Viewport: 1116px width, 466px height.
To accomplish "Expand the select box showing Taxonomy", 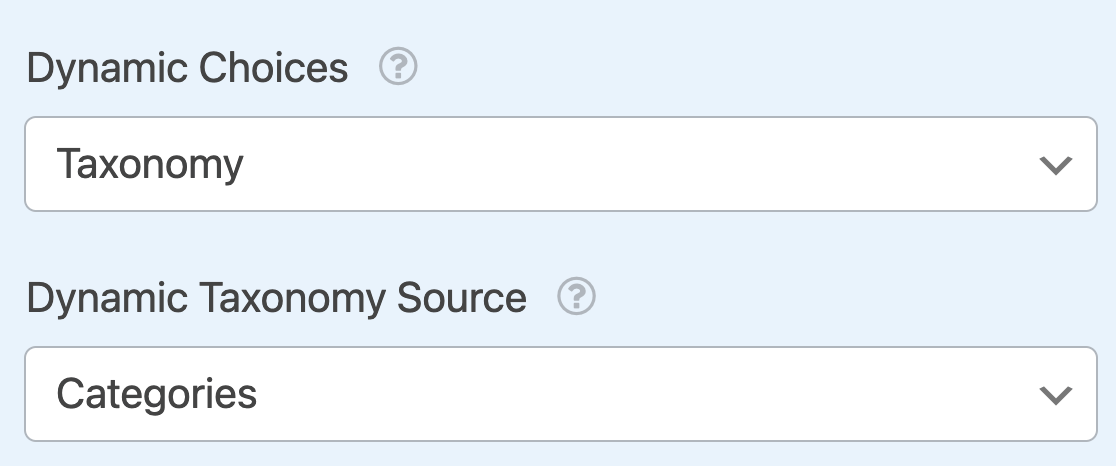I will [561, 164].
